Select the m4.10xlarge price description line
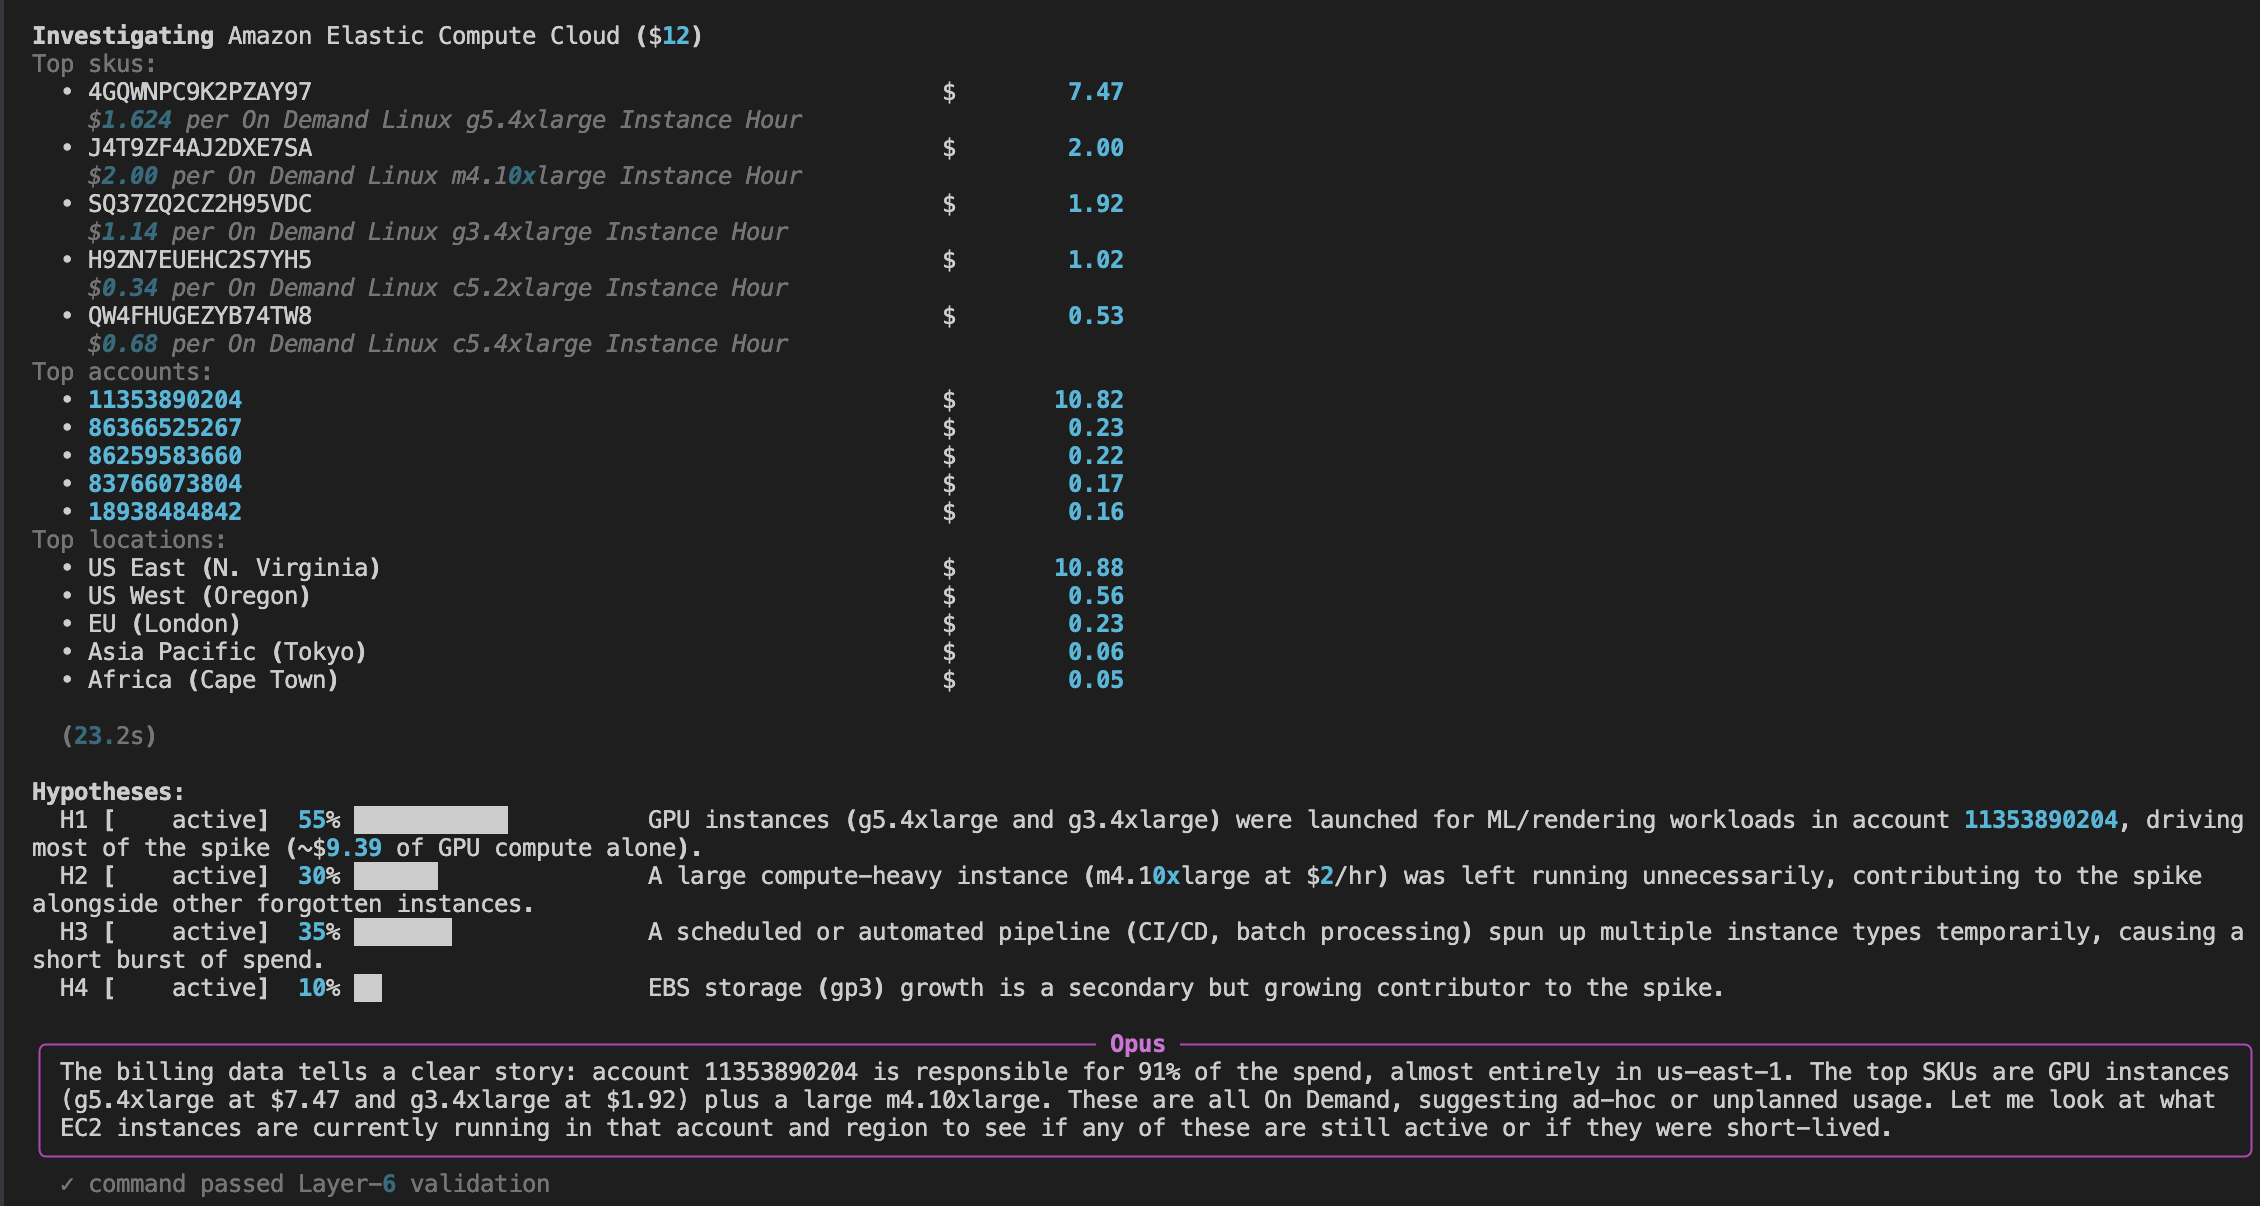The height and width of the screenshot is (1206, 2260). [445, 176]
